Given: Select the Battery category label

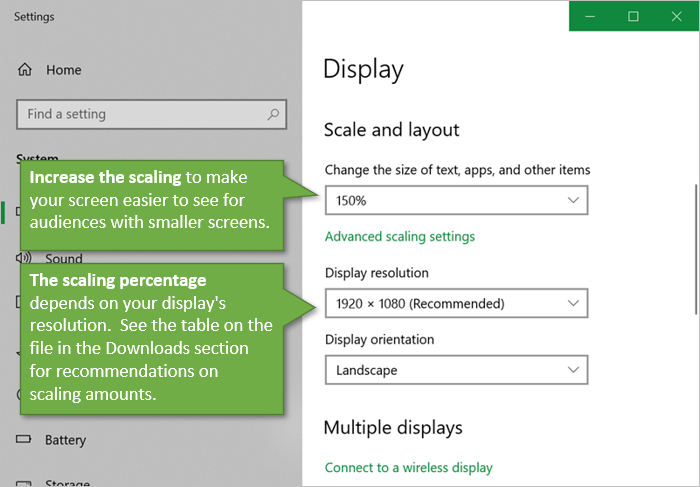Looking at the screenshot, I should pyautogui.click(x=65, y=440).
